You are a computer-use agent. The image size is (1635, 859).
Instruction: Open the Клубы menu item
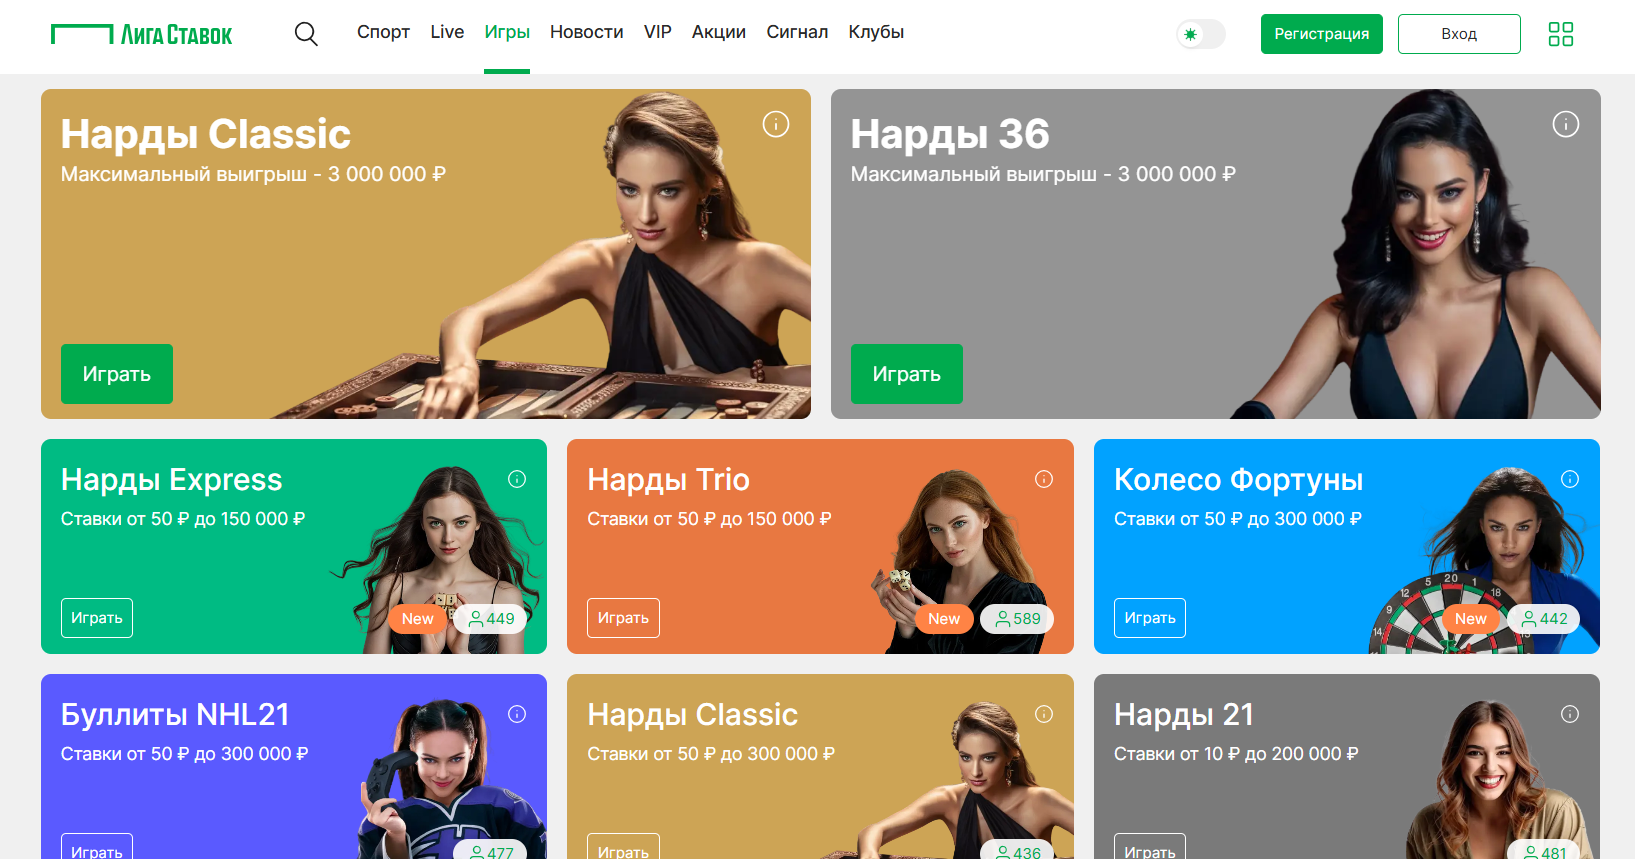[x=876, y=32]
